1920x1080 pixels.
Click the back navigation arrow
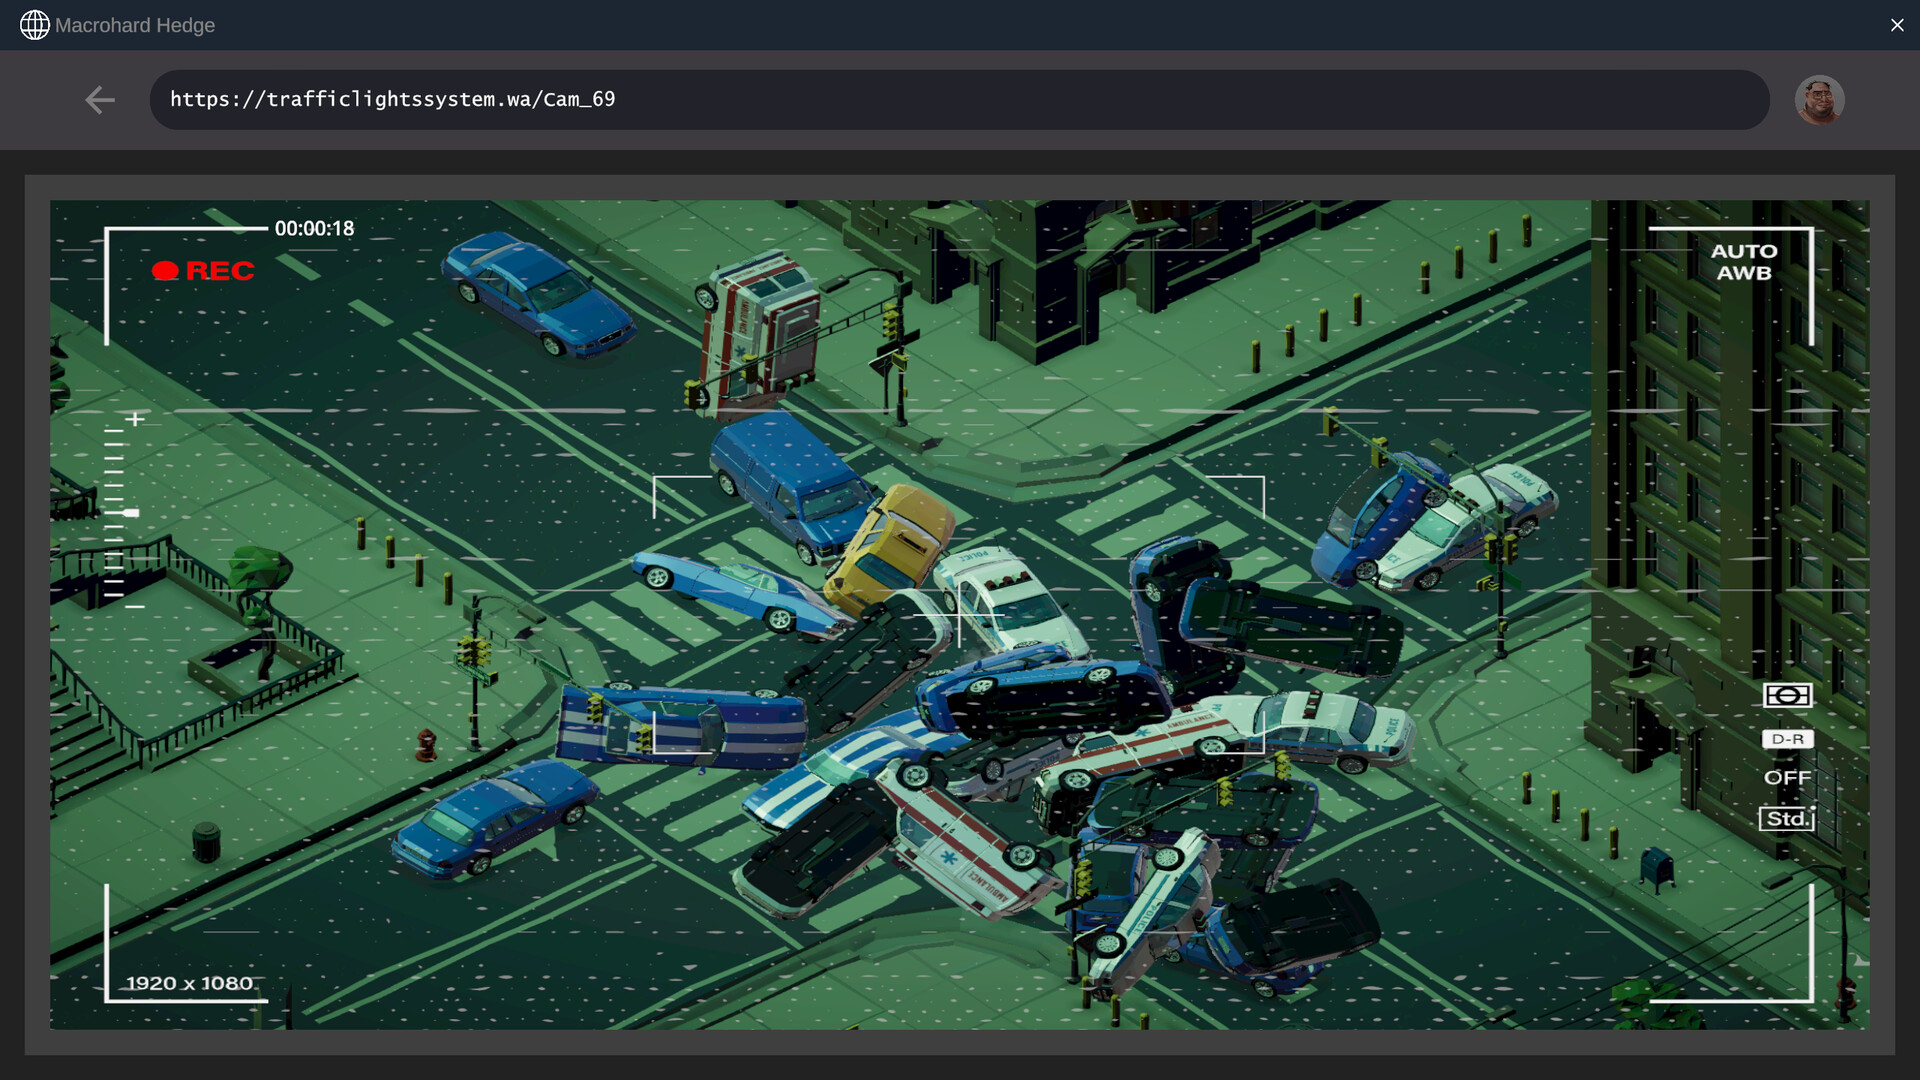point(100,100)
